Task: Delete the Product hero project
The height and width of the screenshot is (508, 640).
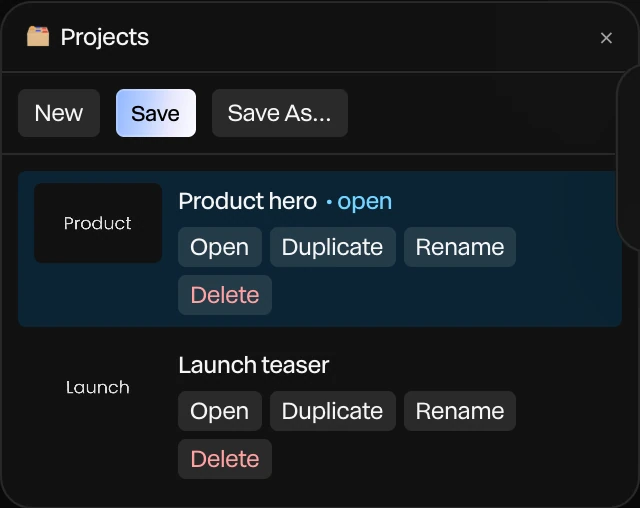Action: coord(225,295)
